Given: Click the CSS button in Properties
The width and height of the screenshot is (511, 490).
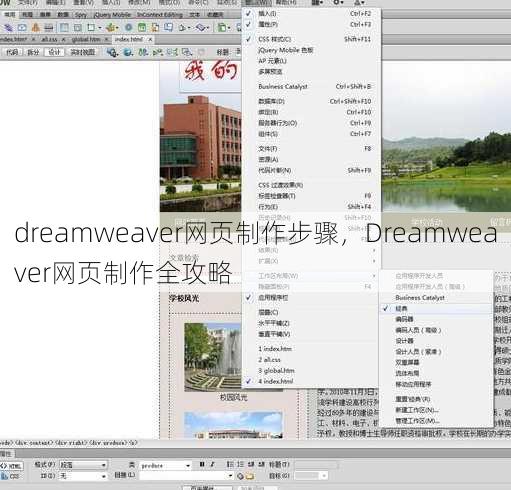Looking at the screenshot, I should pos(10,476).
